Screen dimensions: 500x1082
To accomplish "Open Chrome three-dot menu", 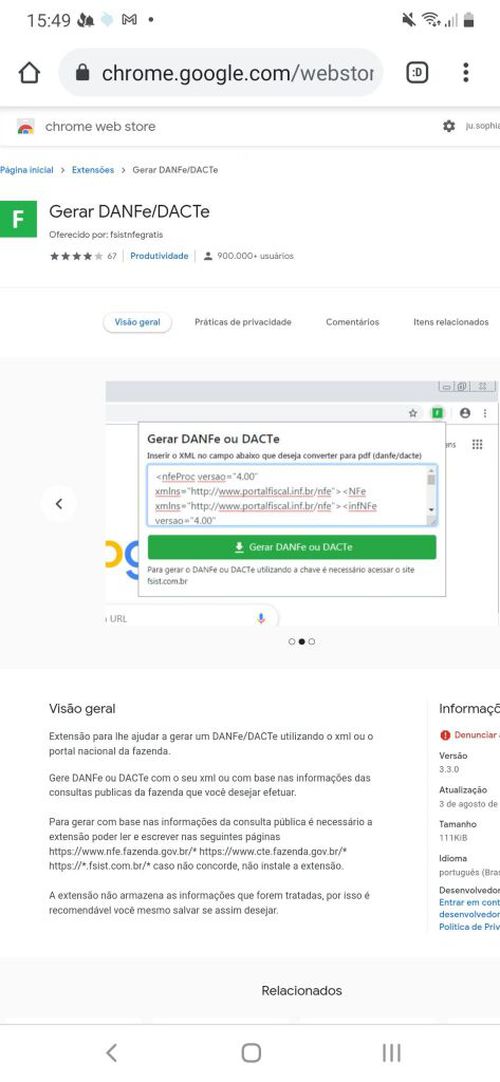I will click(x=466, y=72).
